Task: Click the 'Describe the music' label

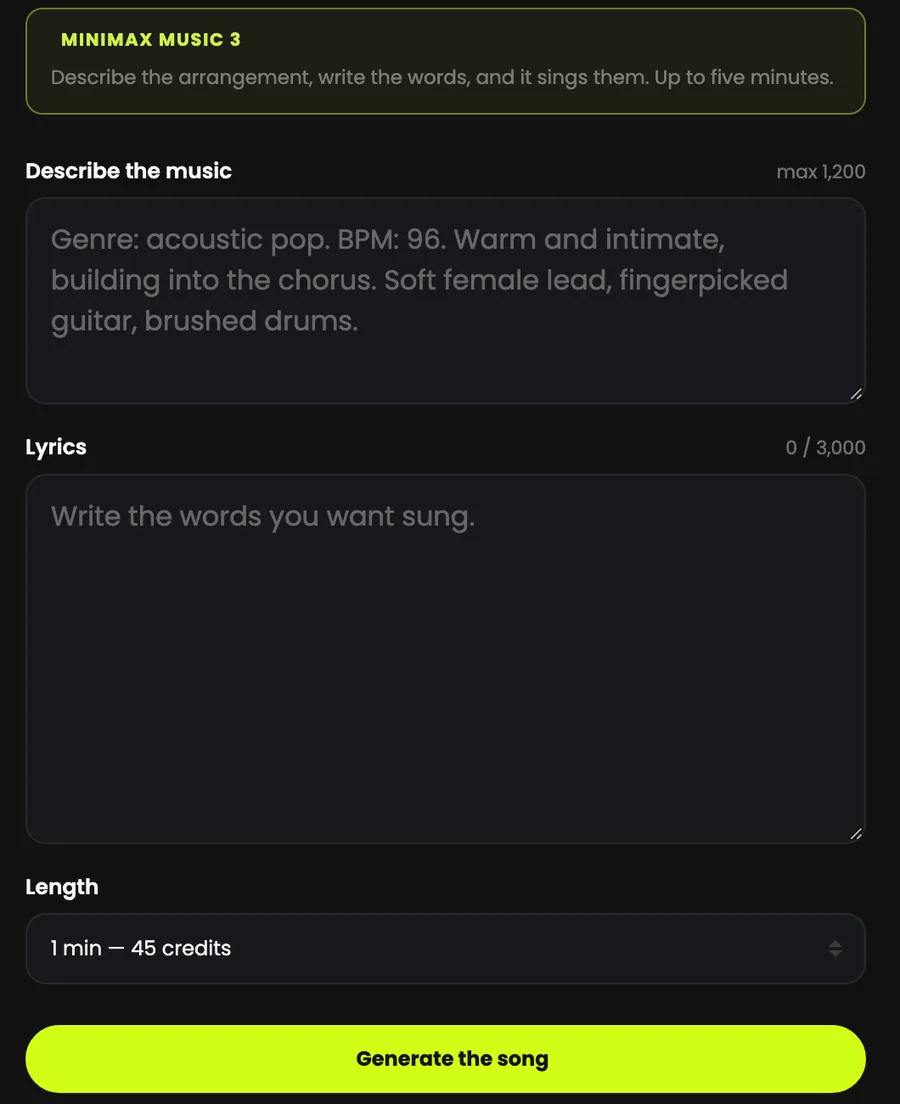Action: (x=128, y=171)
